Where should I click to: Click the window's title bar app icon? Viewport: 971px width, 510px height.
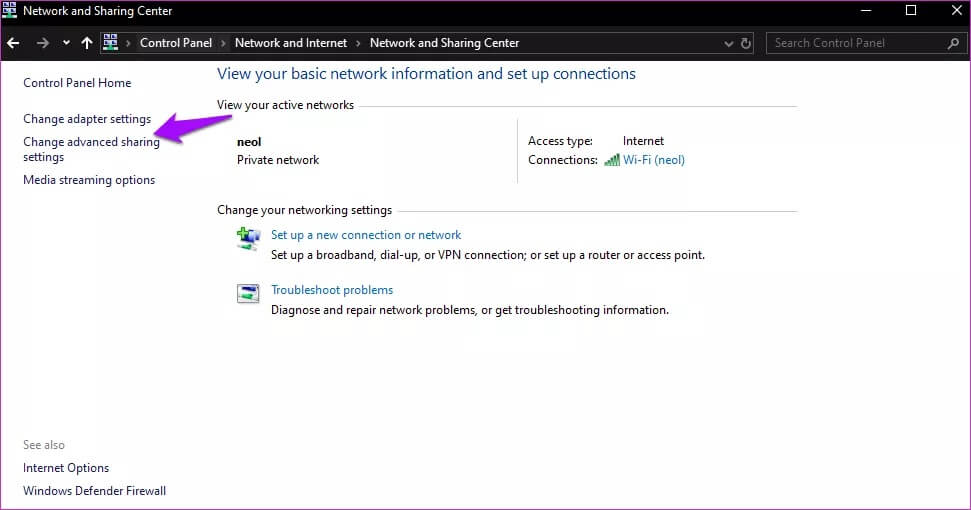click(x=9, y=10)
